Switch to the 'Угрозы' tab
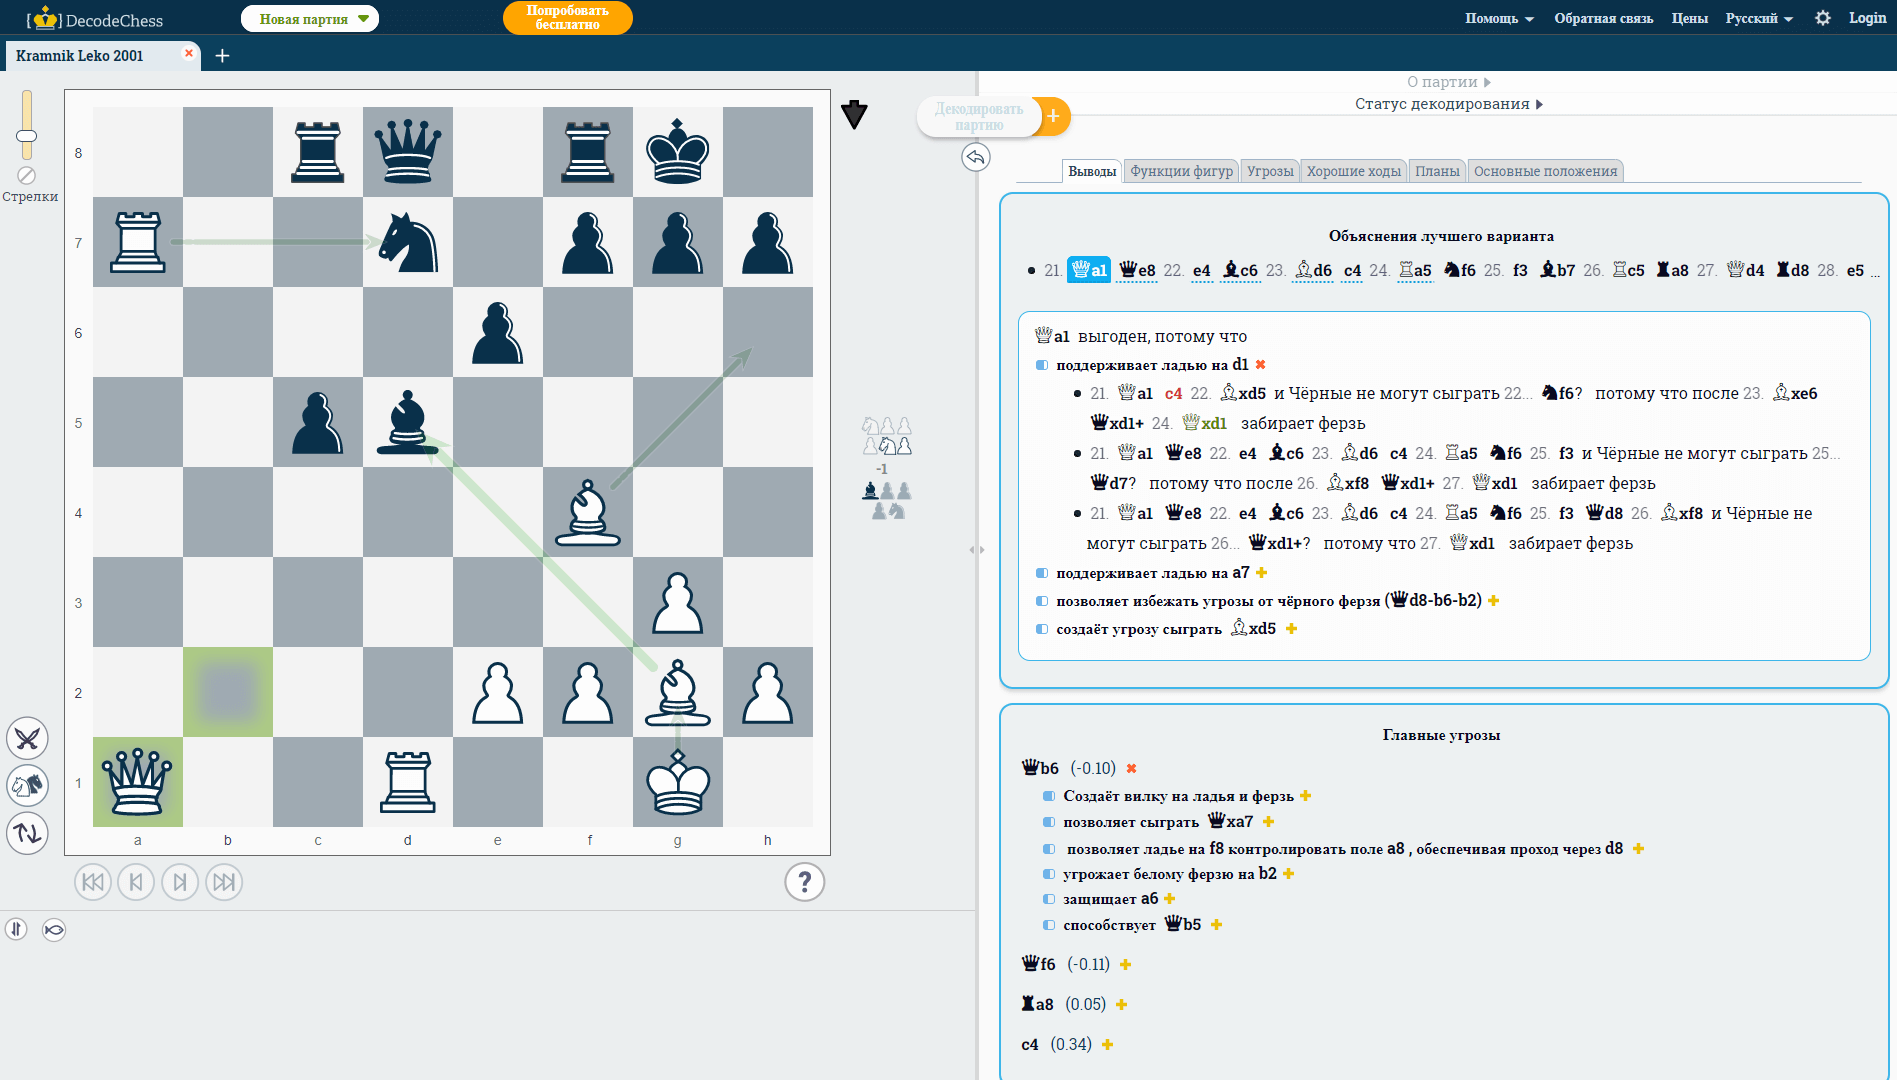The width and height of the screenshot is (1897, 1080). click(1270, 171)
